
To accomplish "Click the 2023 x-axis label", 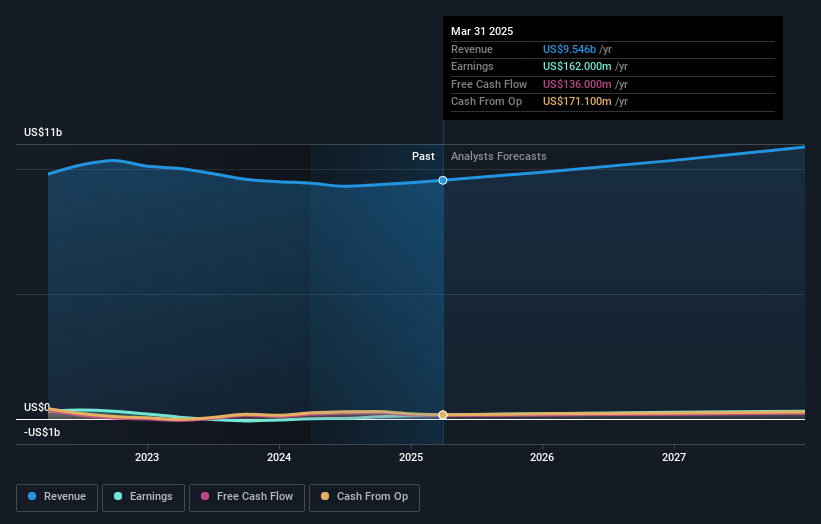I will (x=147, y=457).
